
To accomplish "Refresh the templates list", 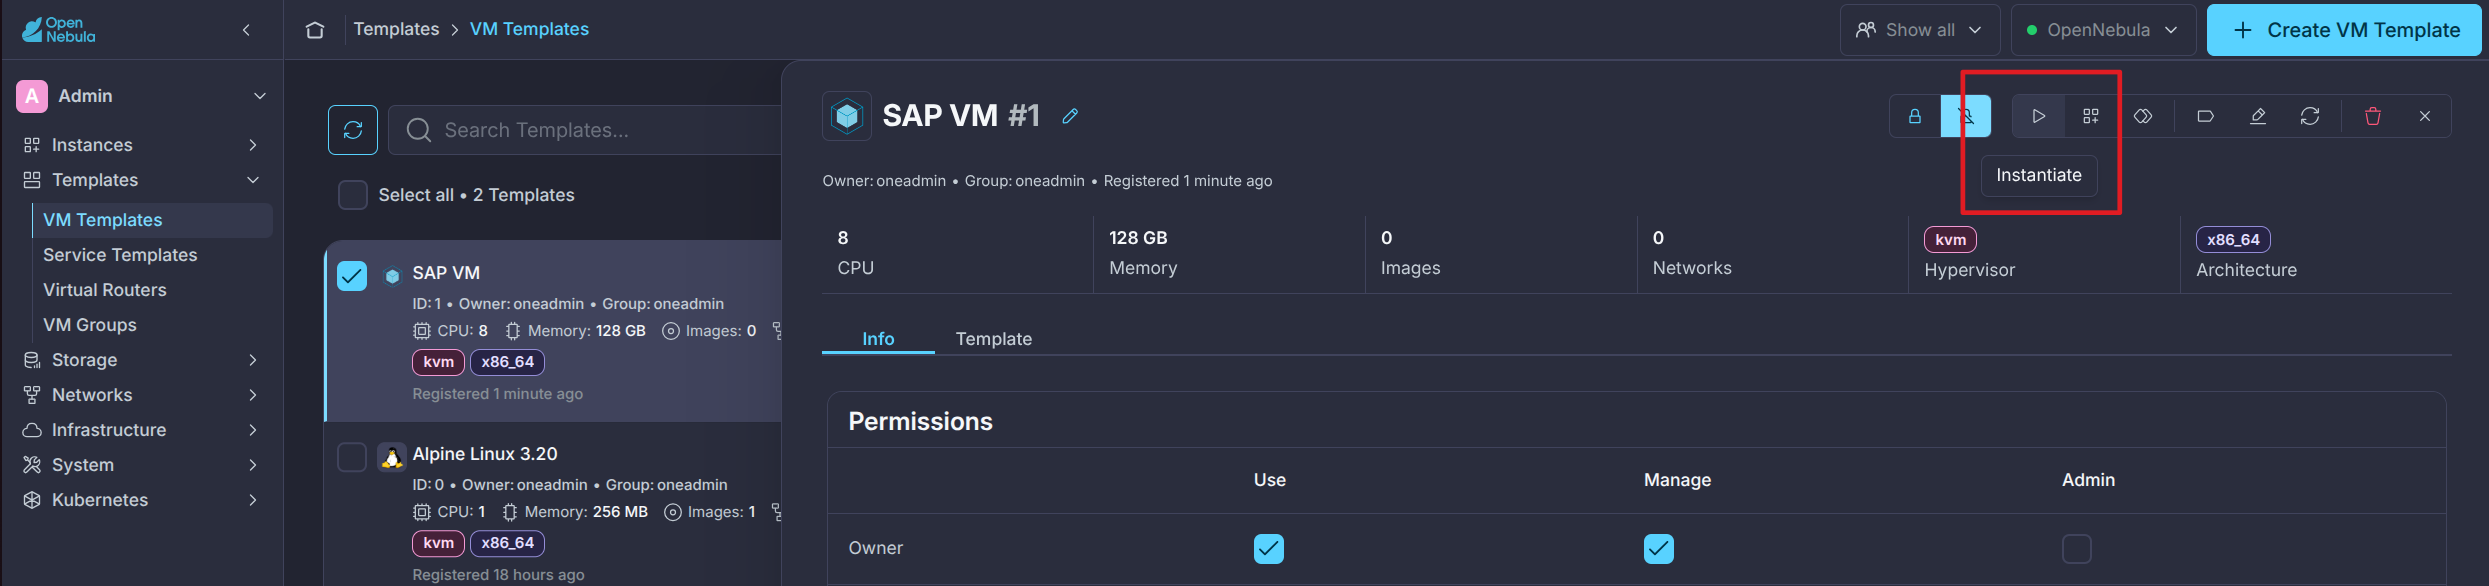I will tap(353, 130).
